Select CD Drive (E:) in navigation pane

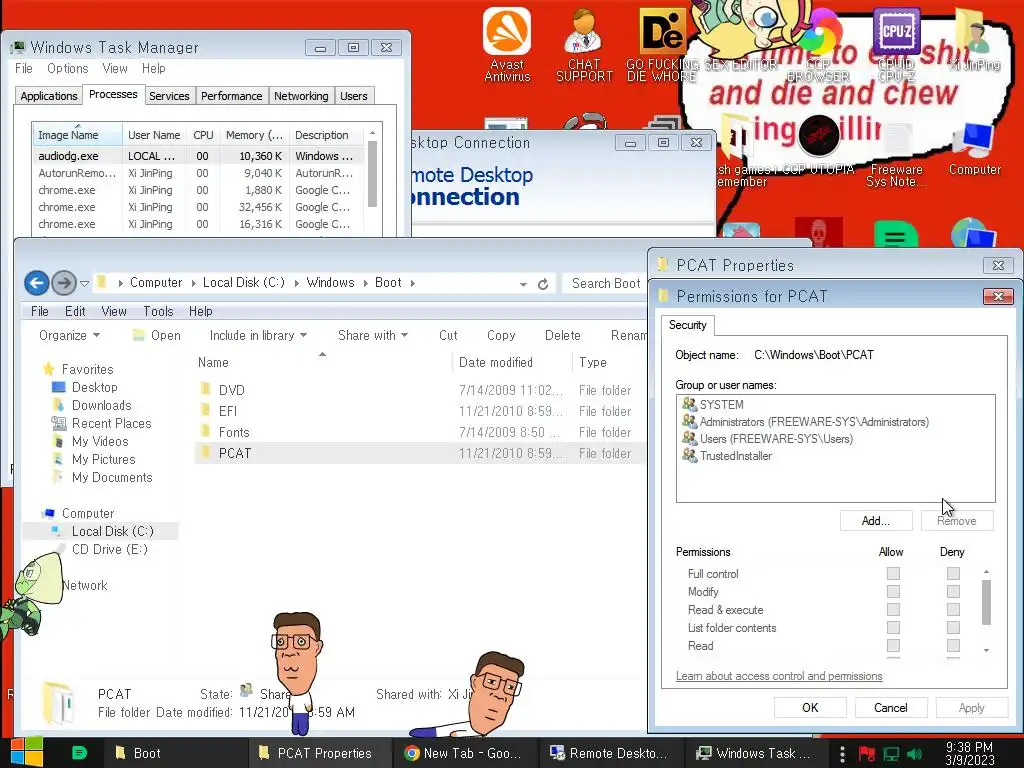(x=109, y=549)
